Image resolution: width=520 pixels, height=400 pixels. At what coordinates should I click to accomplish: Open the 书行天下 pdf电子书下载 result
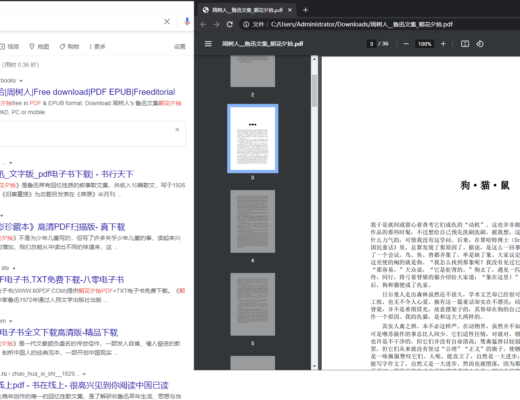(x=67, y=174)
